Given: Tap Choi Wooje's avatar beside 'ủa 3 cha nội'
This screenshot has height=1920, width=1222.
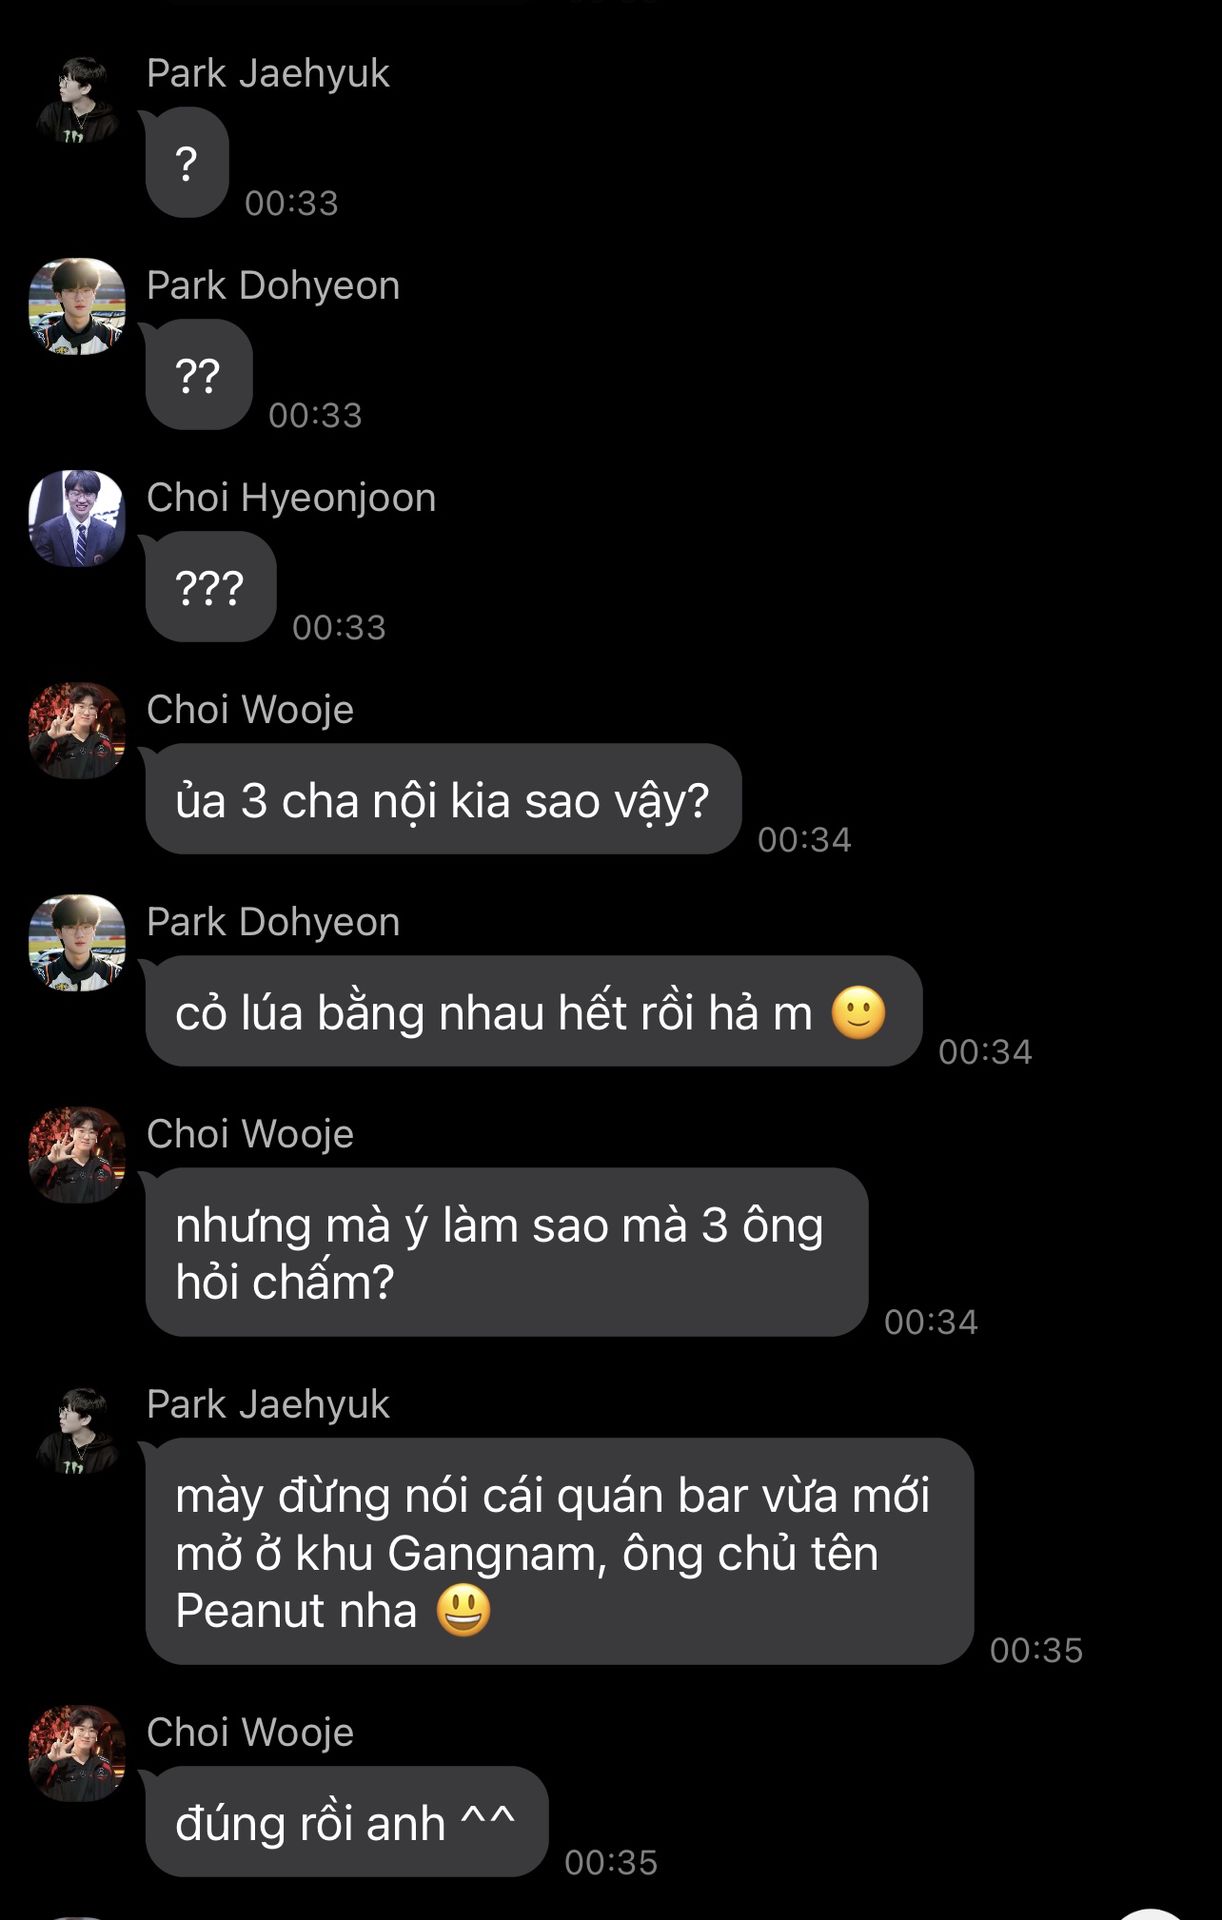Looking at the screenshot, I should [77, 730].
